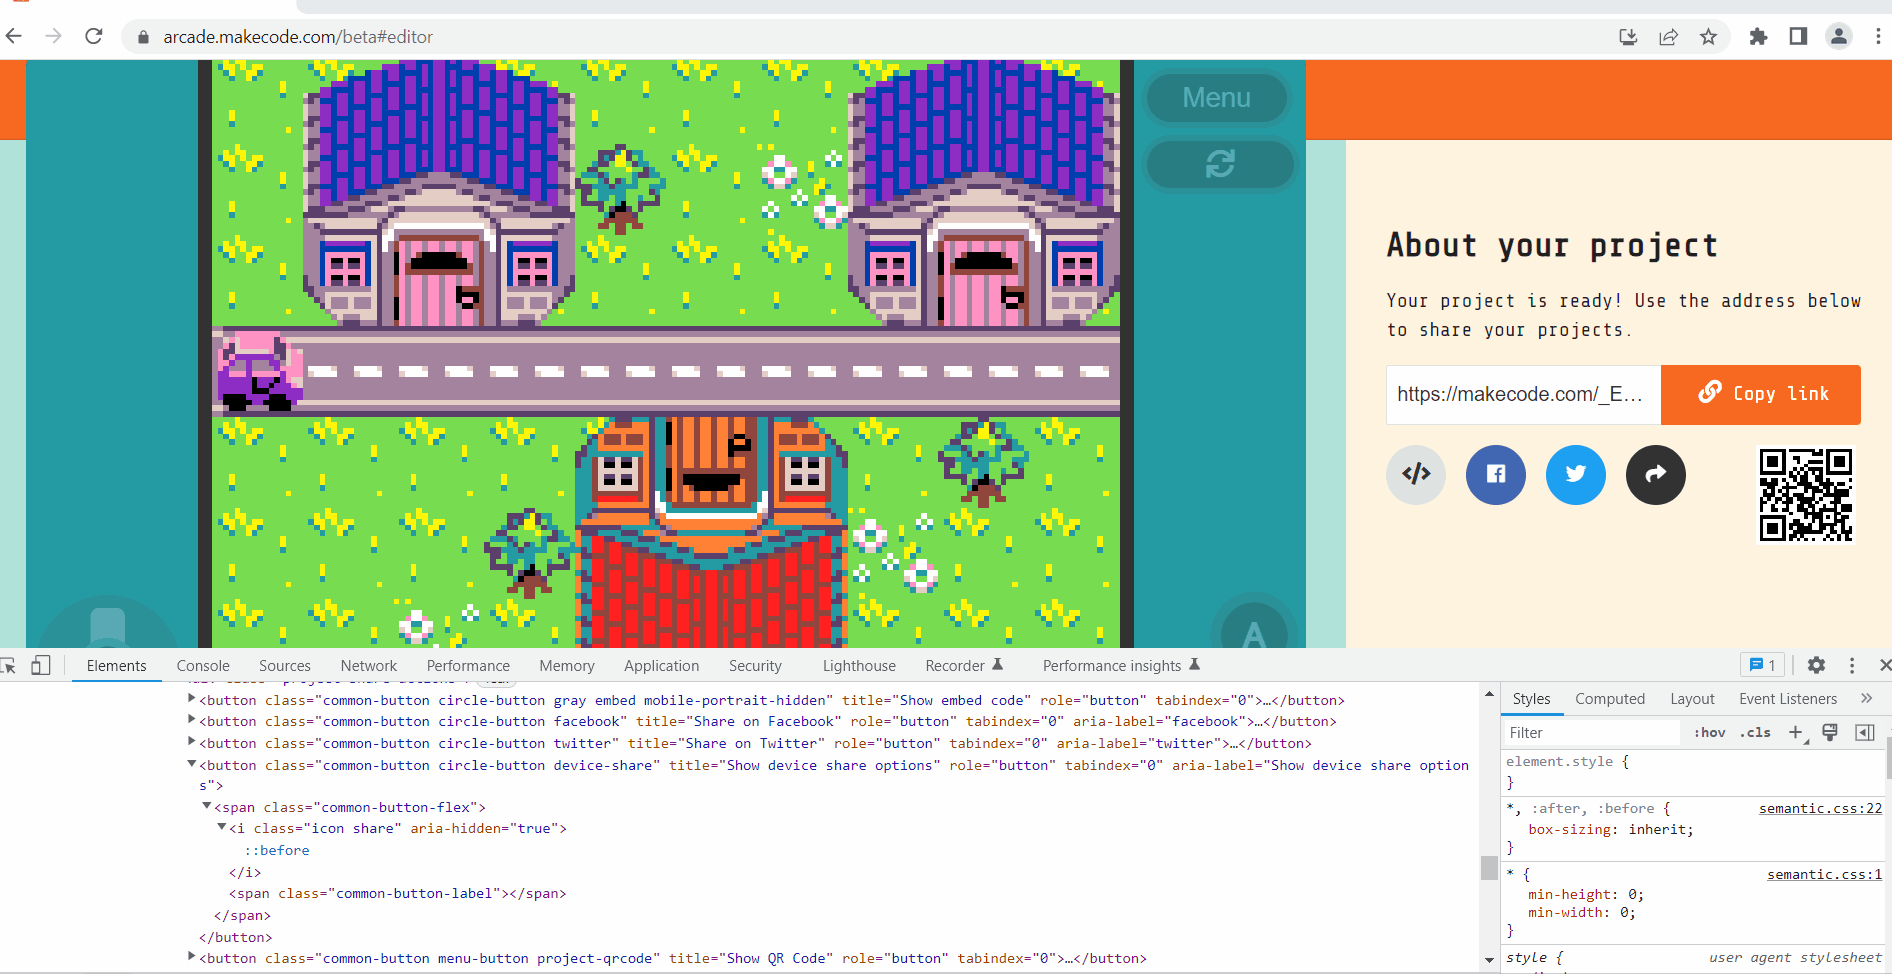
Task: Click the Styles Filter input
Action: 1592,733
